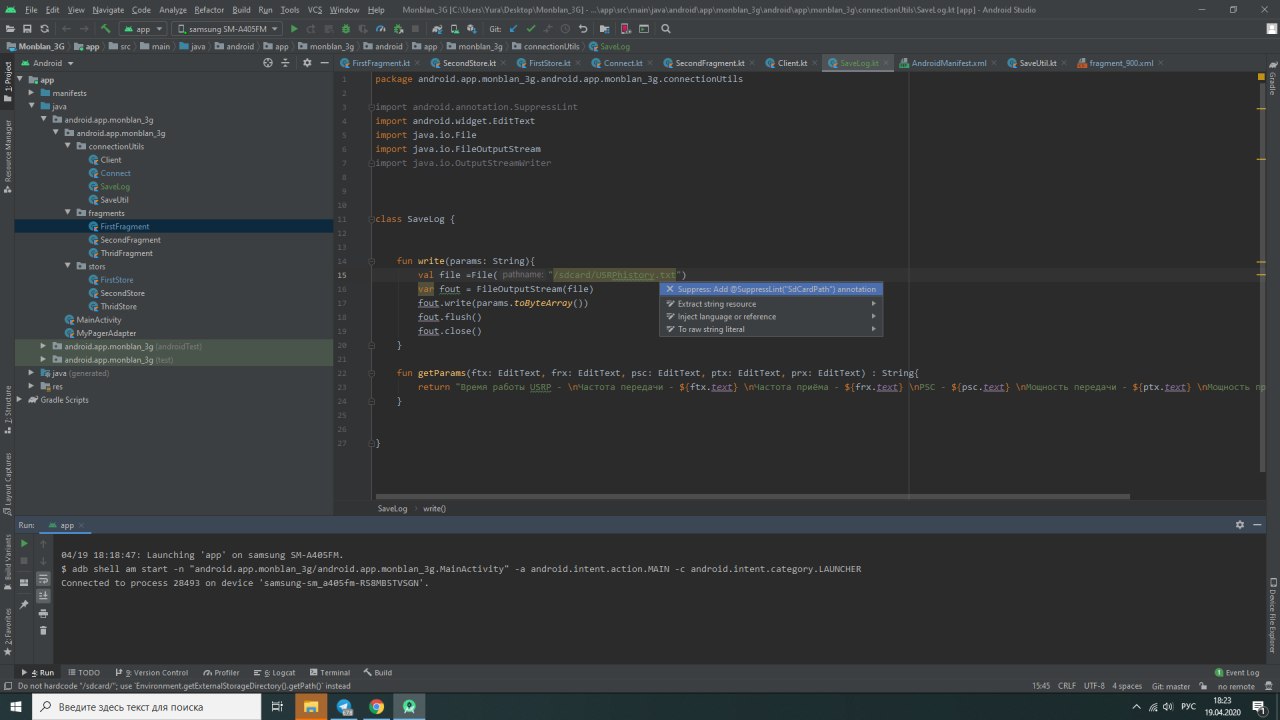The height and width of the screenshot is (720, 1280).
Task: Click the Git: master branch widget
Action: click(x=1170, y=686)
